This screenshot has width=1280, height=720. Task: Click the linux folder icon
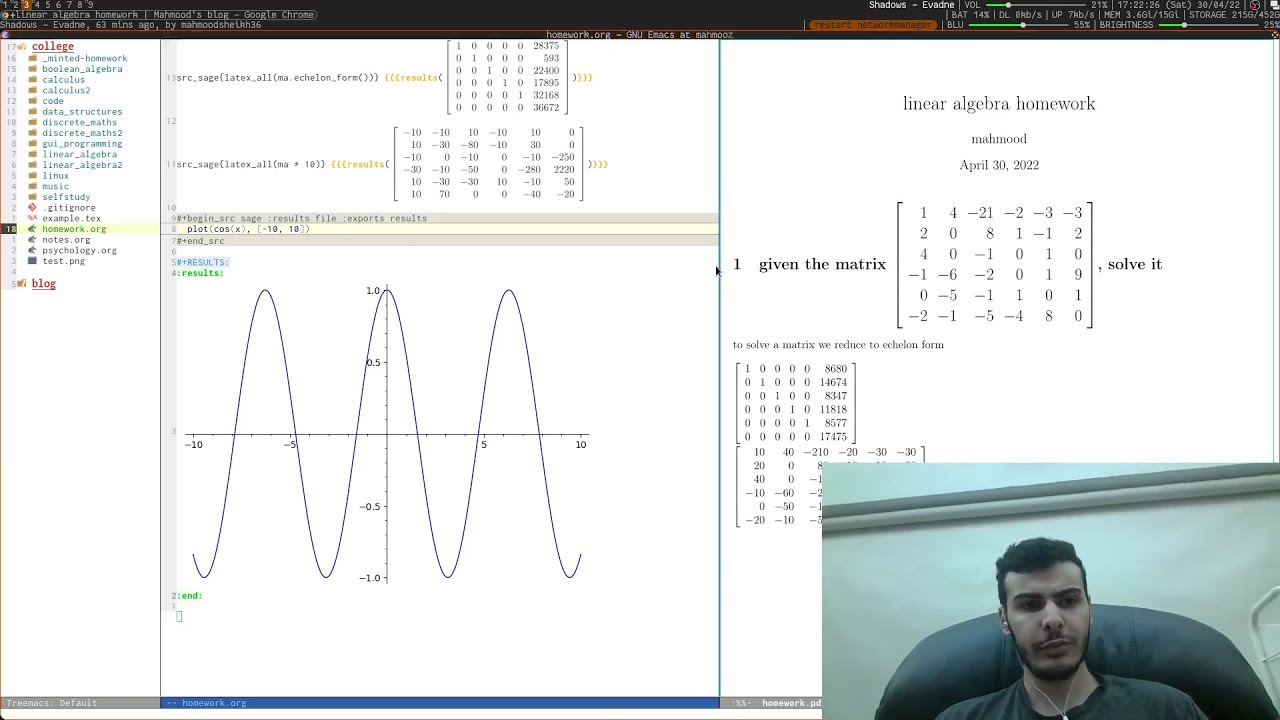[x=33, y=176]
